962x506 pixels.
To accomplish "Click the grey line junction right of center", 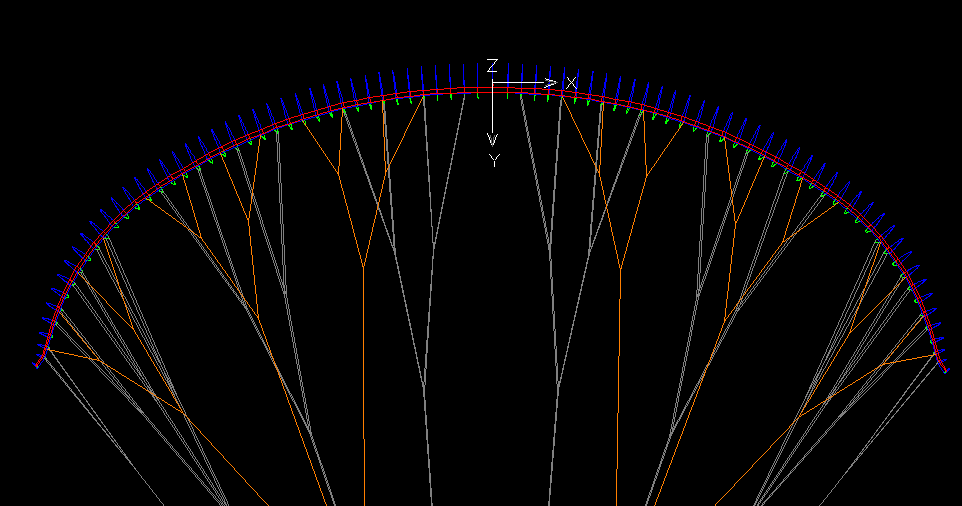I will (x=559, y=386).
